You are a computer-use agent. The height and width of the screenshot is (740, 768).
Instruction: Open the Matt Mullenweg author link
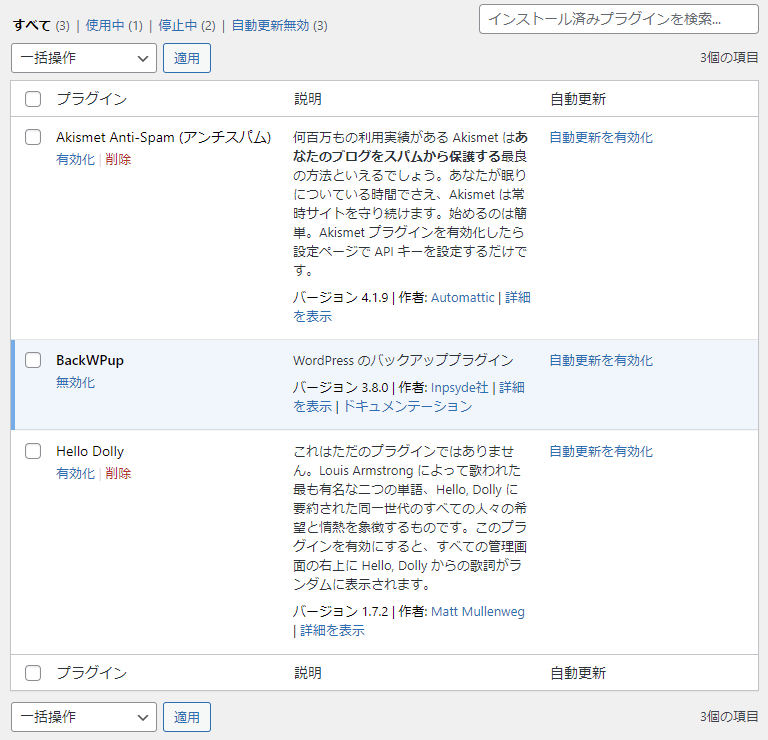click(478, 612)
